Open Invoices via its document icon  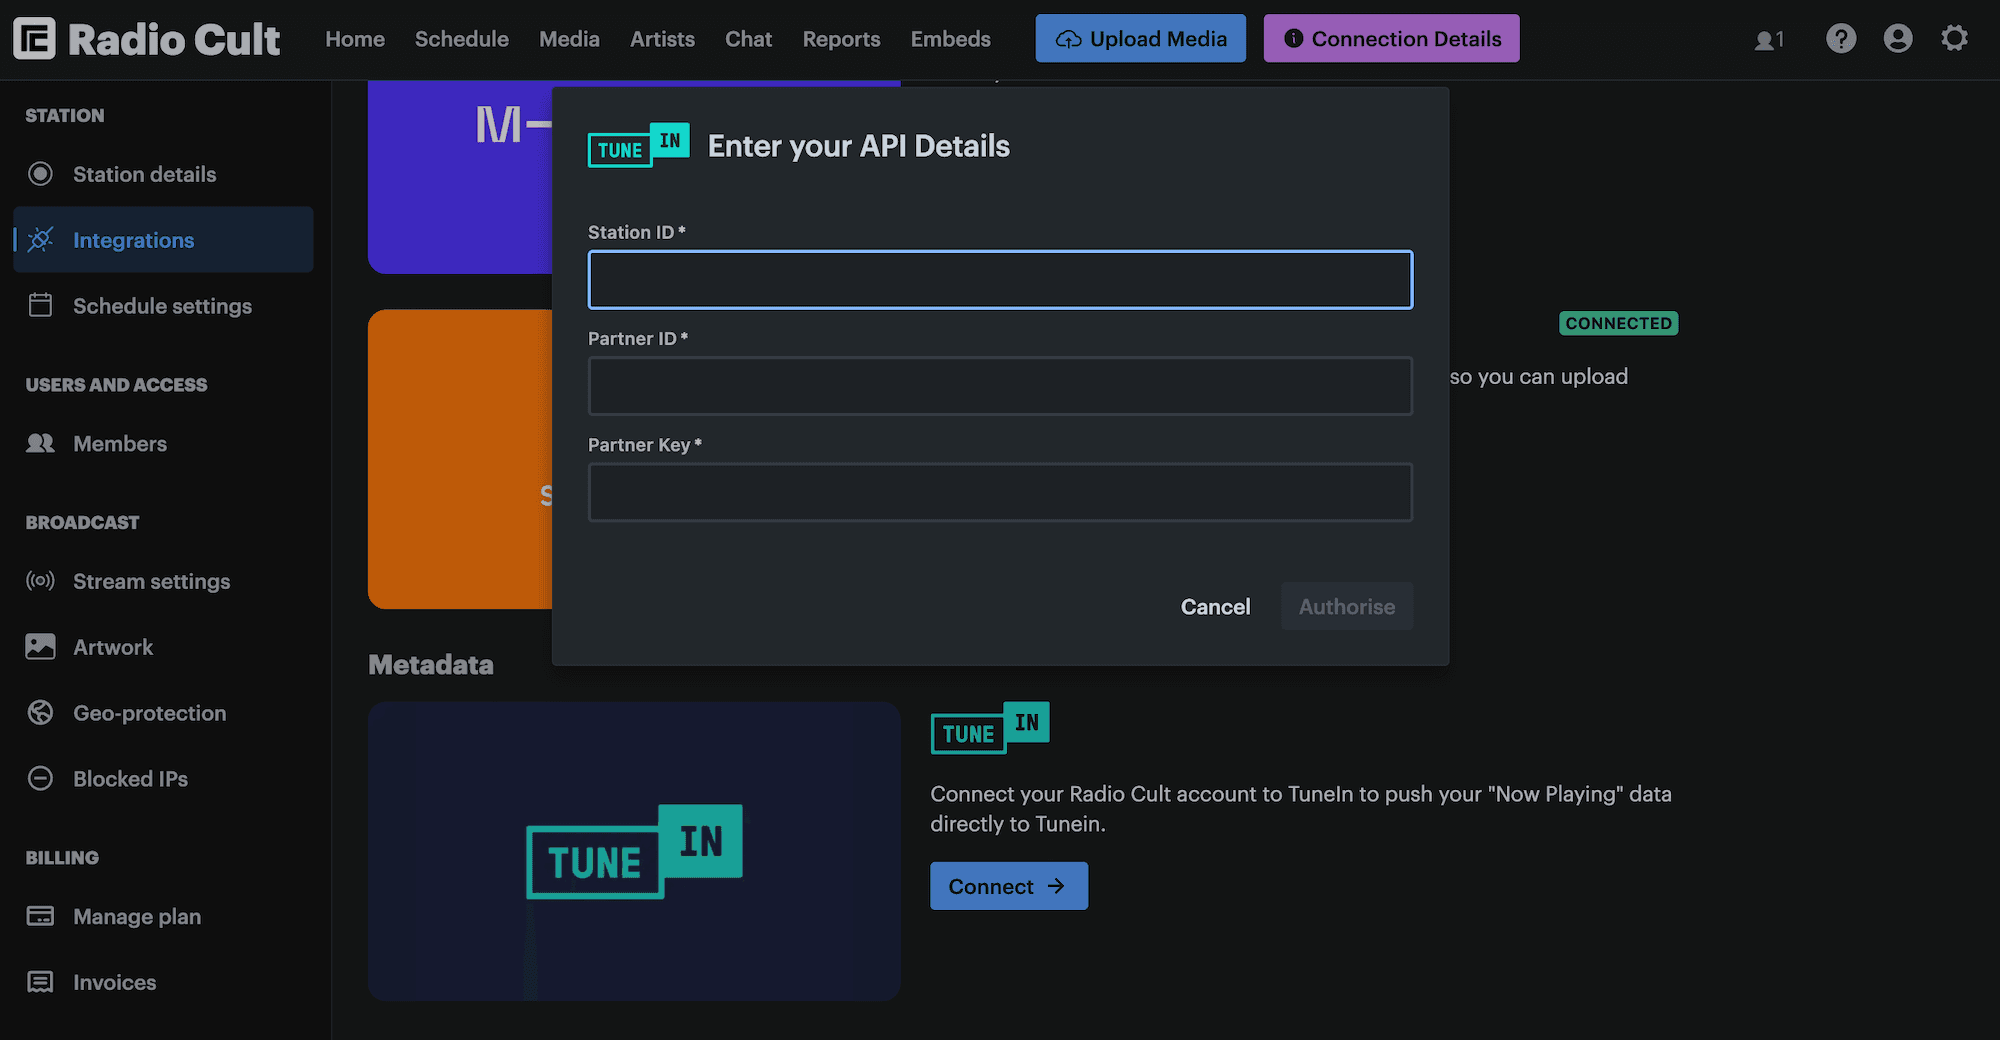(x=40, y=982)
